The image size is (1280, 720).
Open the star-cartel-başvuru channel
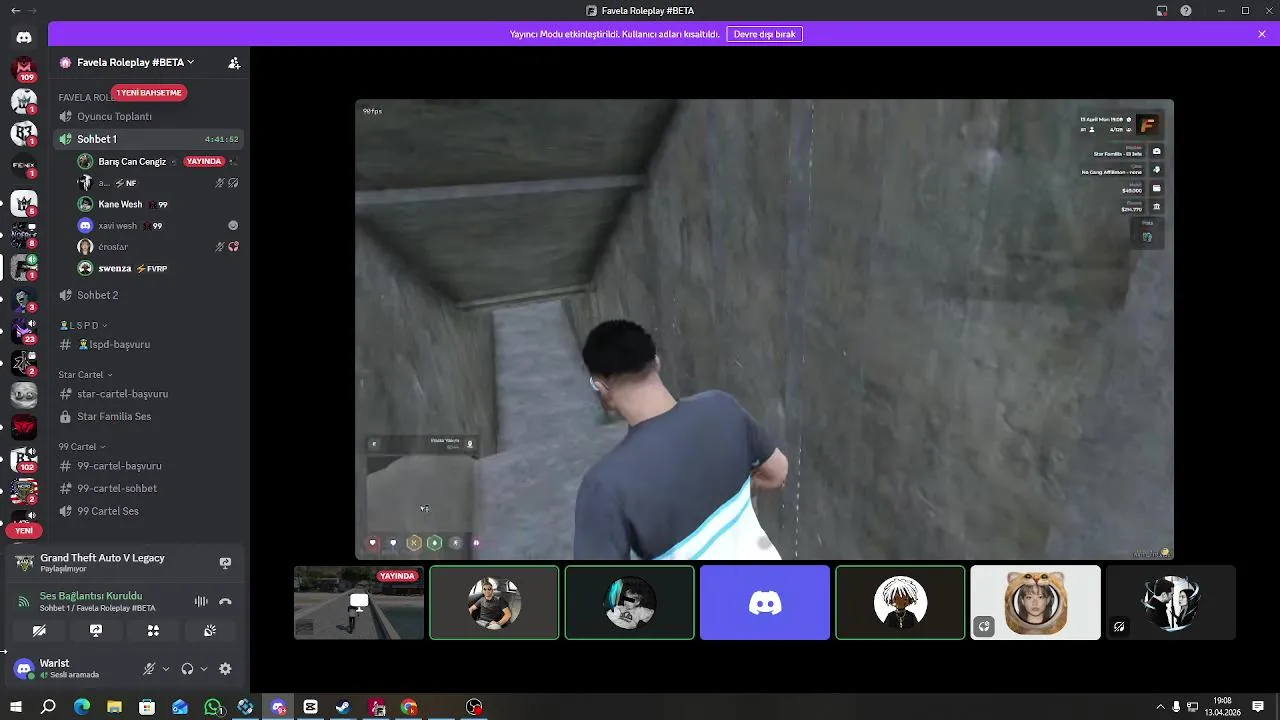(150, 394)
